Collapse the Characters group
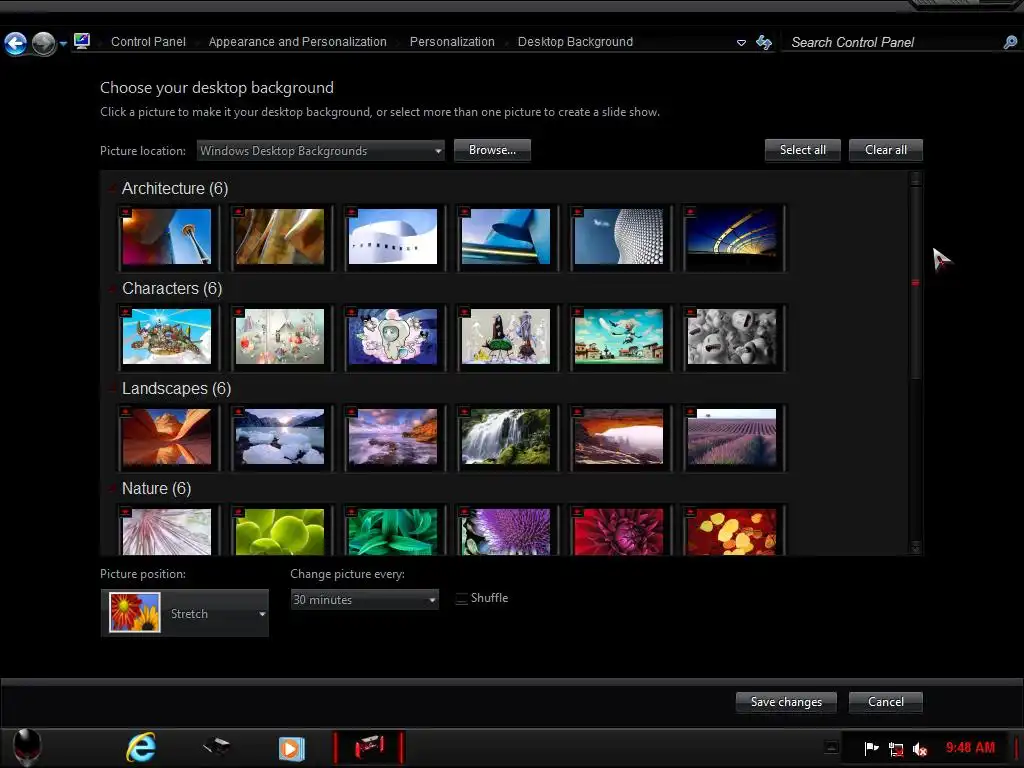The image size is (1024, 768). (112, 289)
